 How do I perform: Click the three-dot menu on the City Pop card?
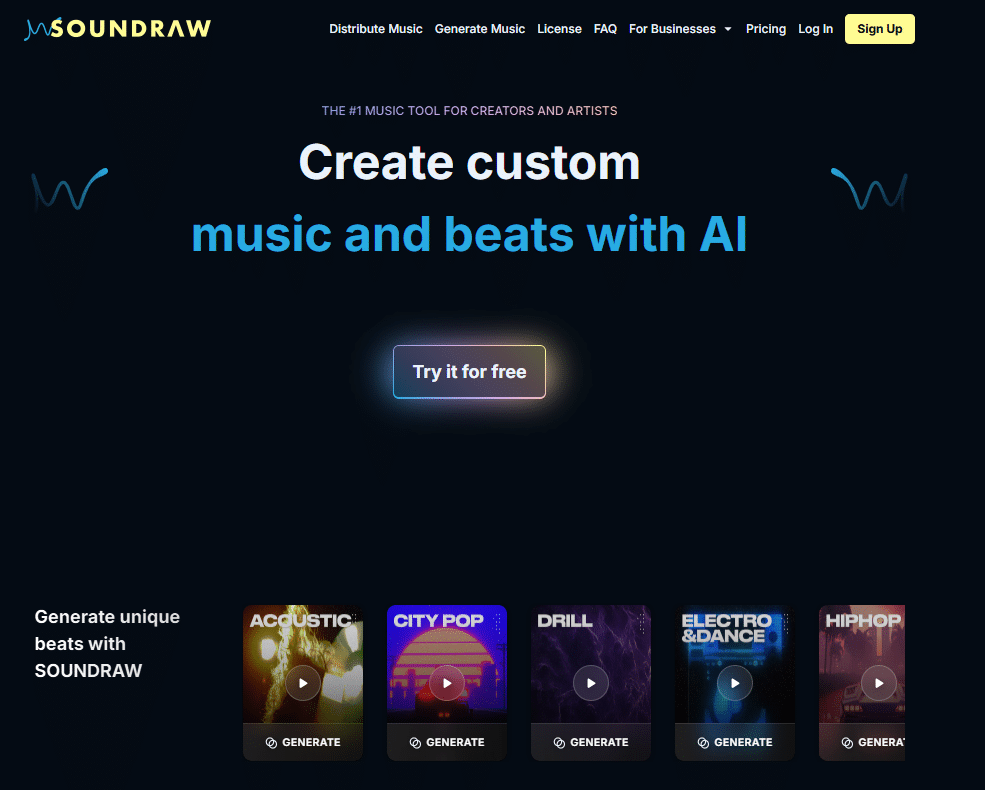pos(498,623)
